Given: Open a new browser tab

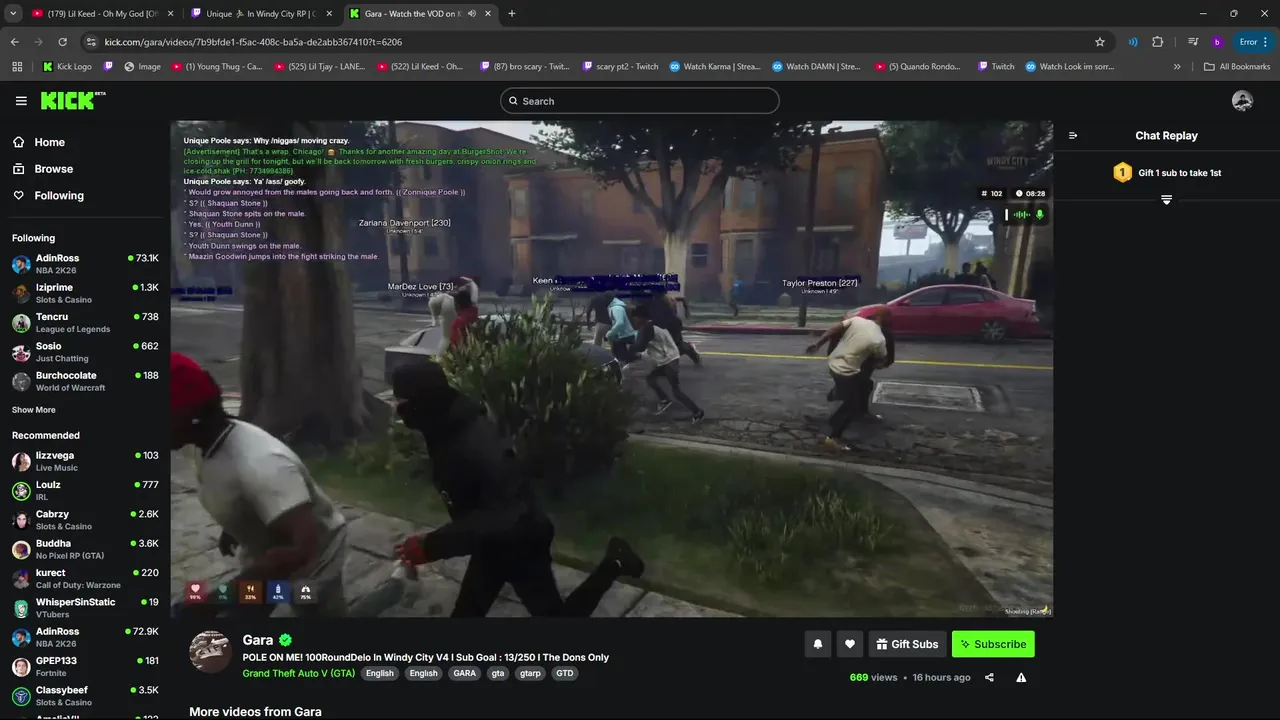Looking at the screenshot, I should (511, 14).
